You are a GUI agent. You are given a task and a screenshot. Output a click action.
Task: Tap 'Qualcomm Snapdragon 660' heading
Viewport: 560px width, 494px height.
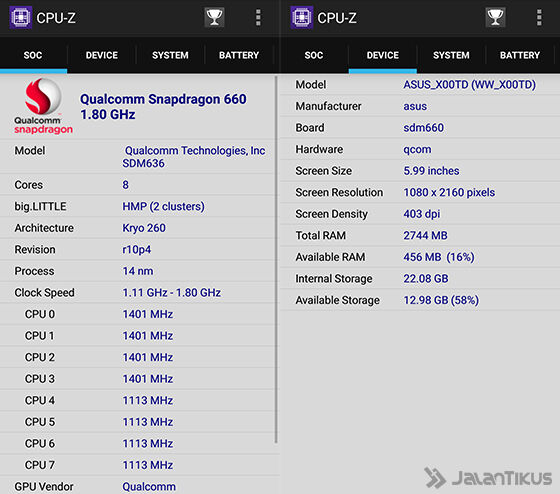pyautogui.click(x=163, y=99)
